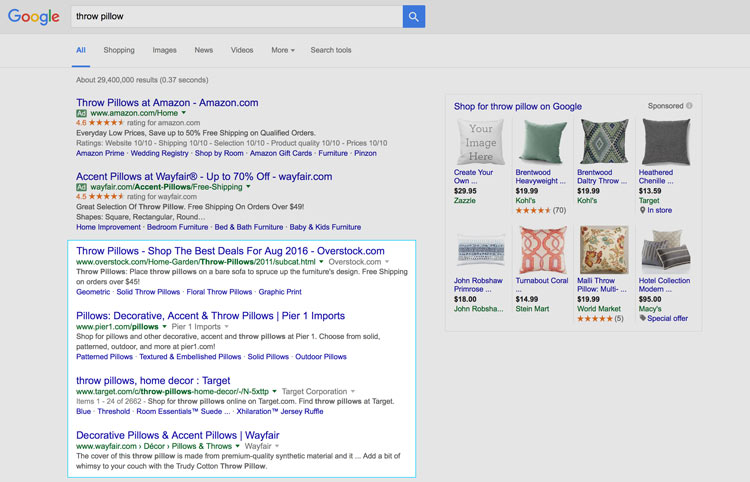This screenshot has width=750, height=482.
Task: Expand the Wayfair ad URL dropdown arrow
Action: click(248, 187)
